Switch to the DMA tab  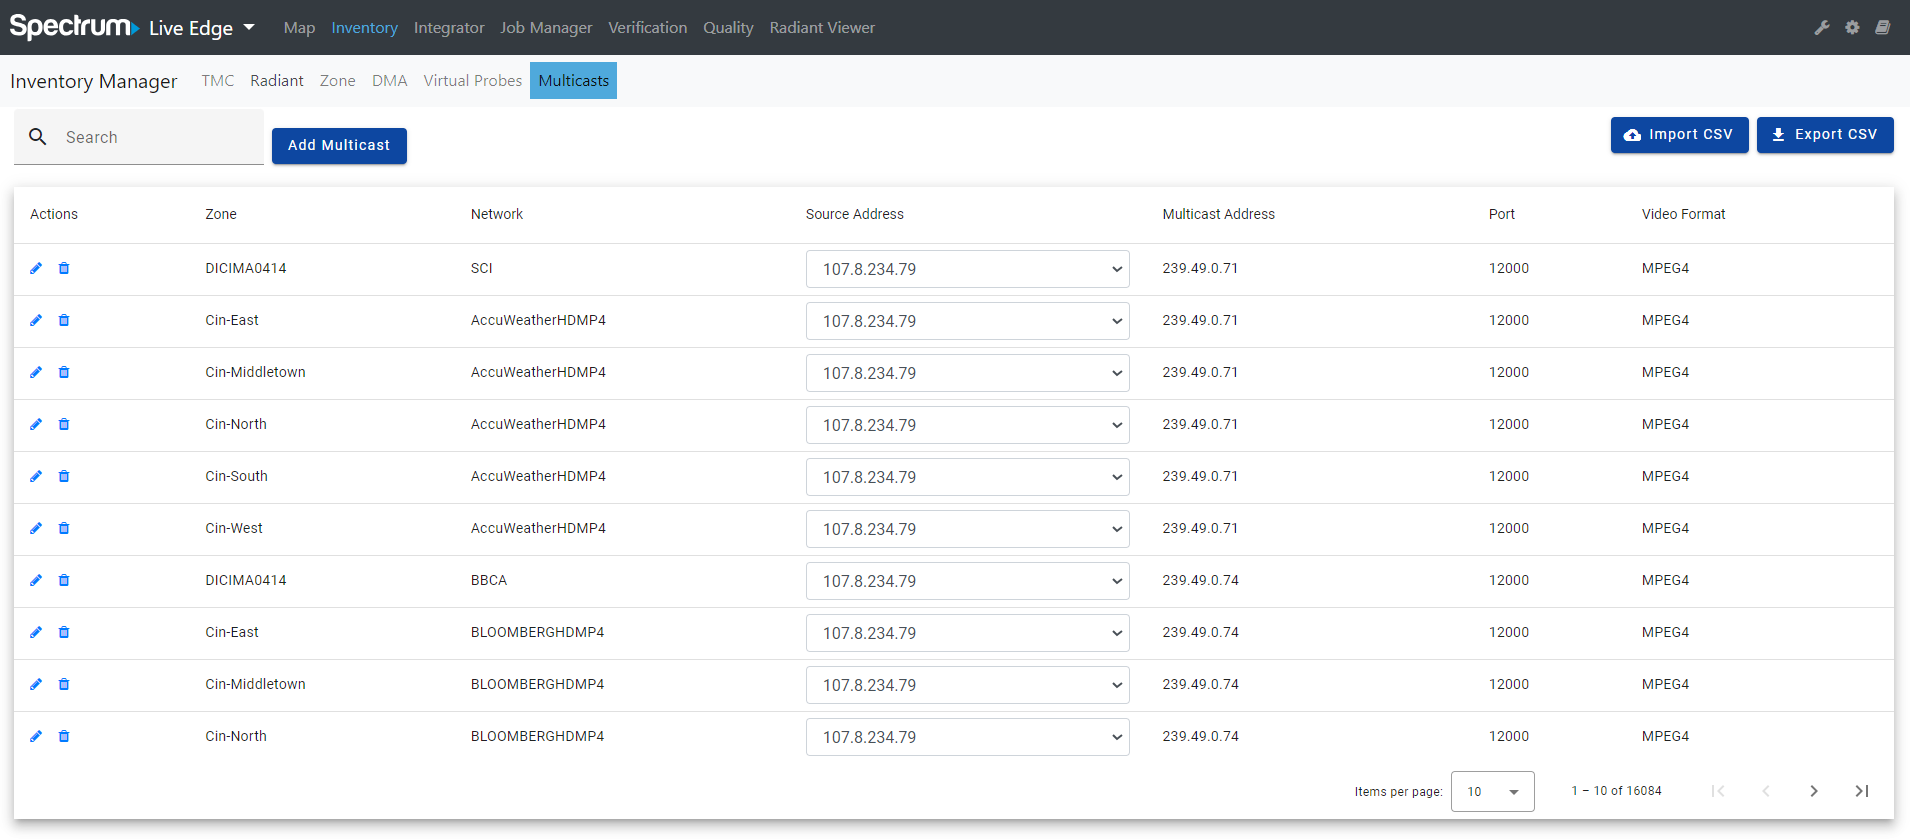(390, 81)
